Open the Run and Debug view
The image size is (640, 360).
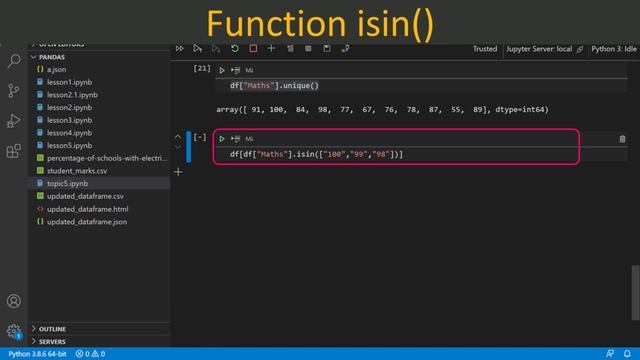tap(13, 121)
